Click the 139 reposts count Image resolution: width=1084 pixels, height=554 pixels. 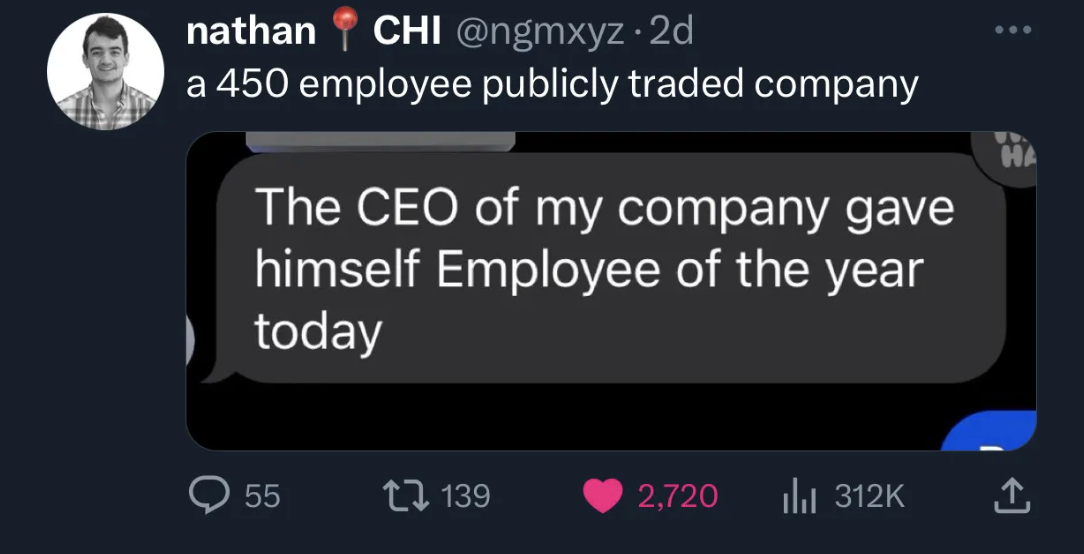click(465, 496)
